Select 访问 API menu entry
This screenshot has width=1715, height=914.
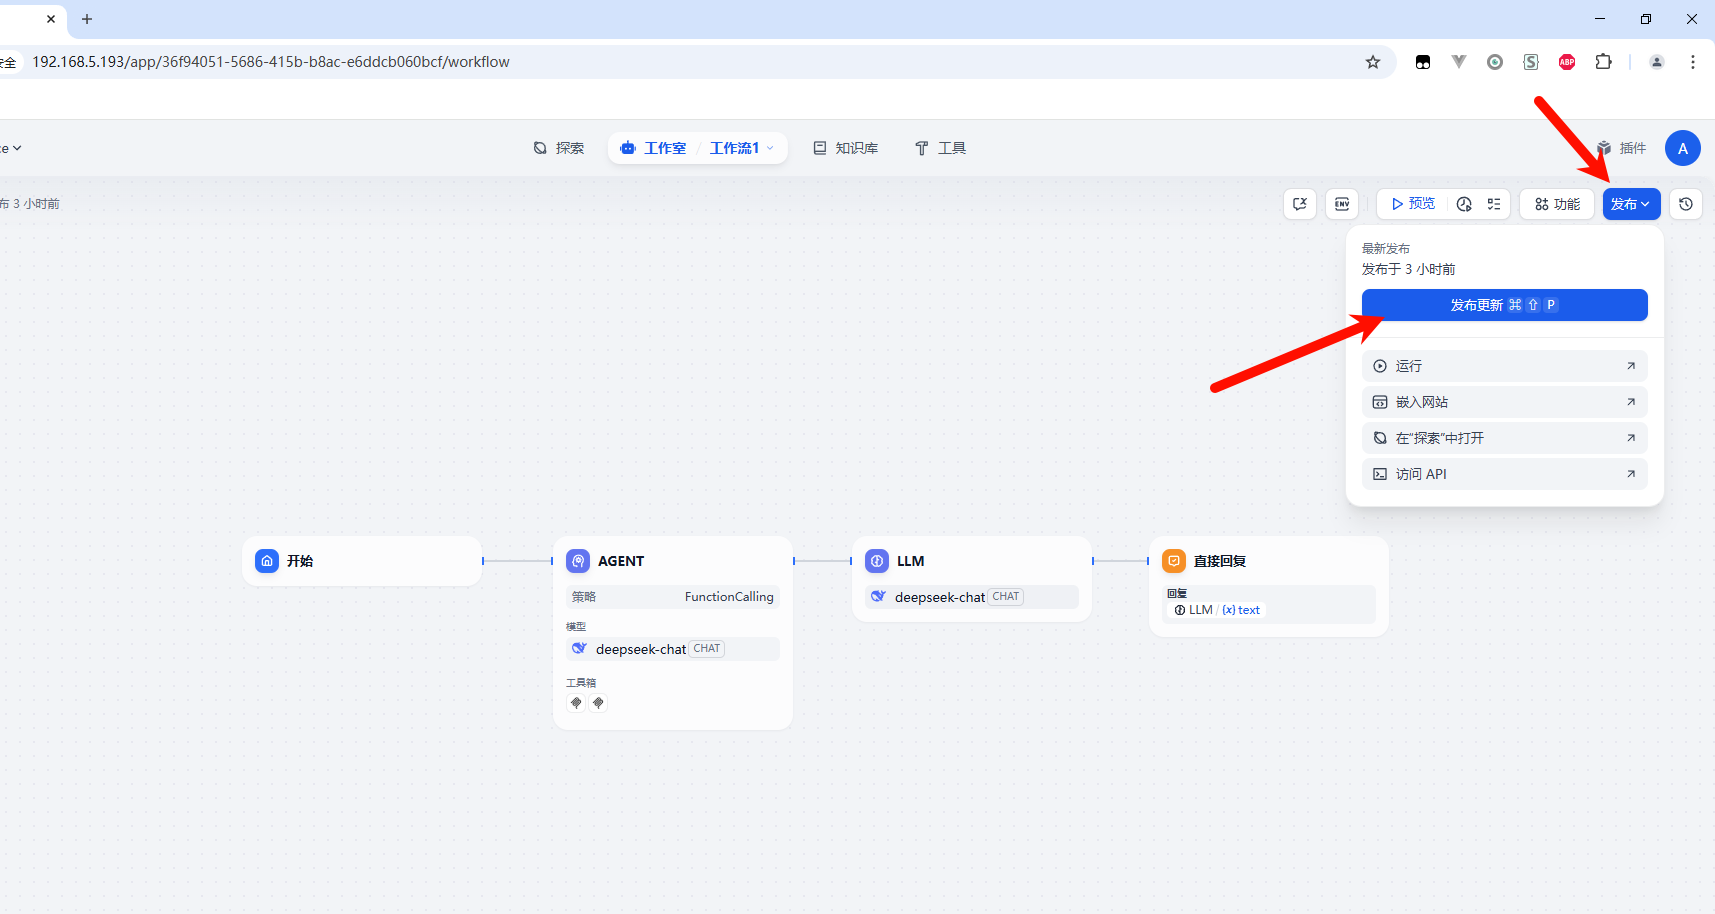click(1504, 474)
